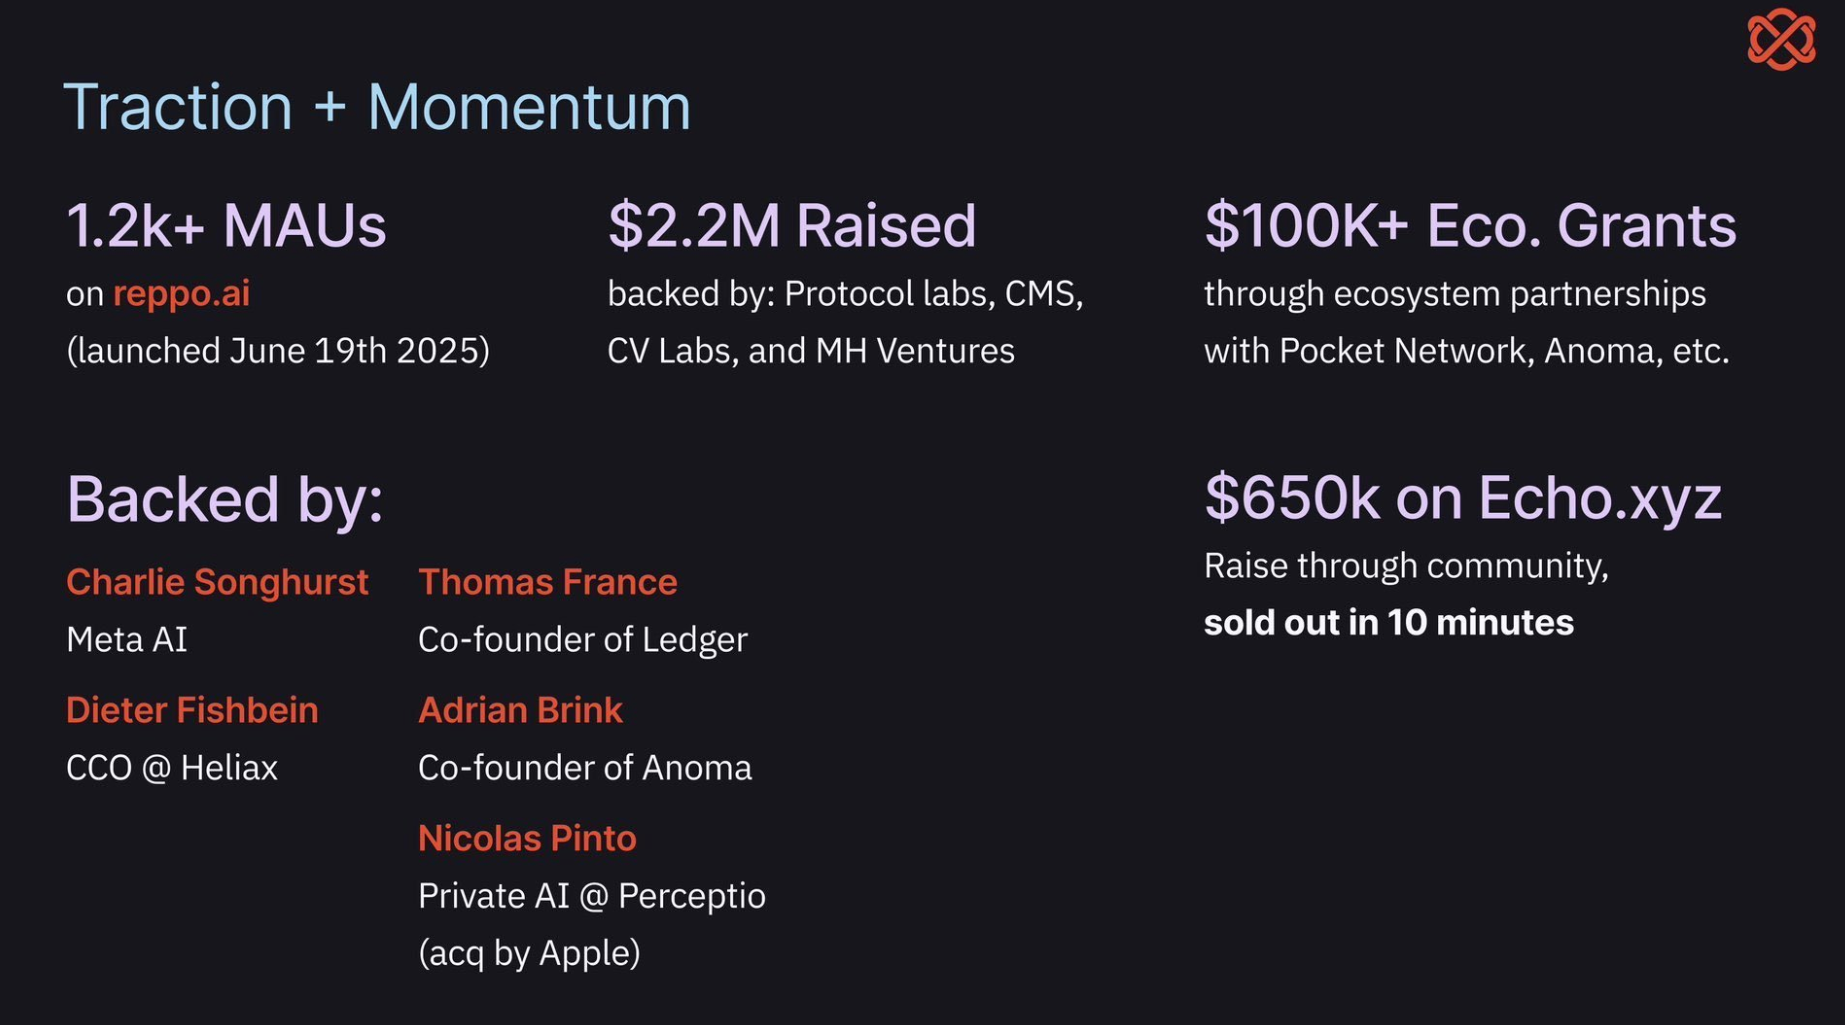Open the reppo.ai link
This screenshot has width=1845, height=1025.
(181, 293)
